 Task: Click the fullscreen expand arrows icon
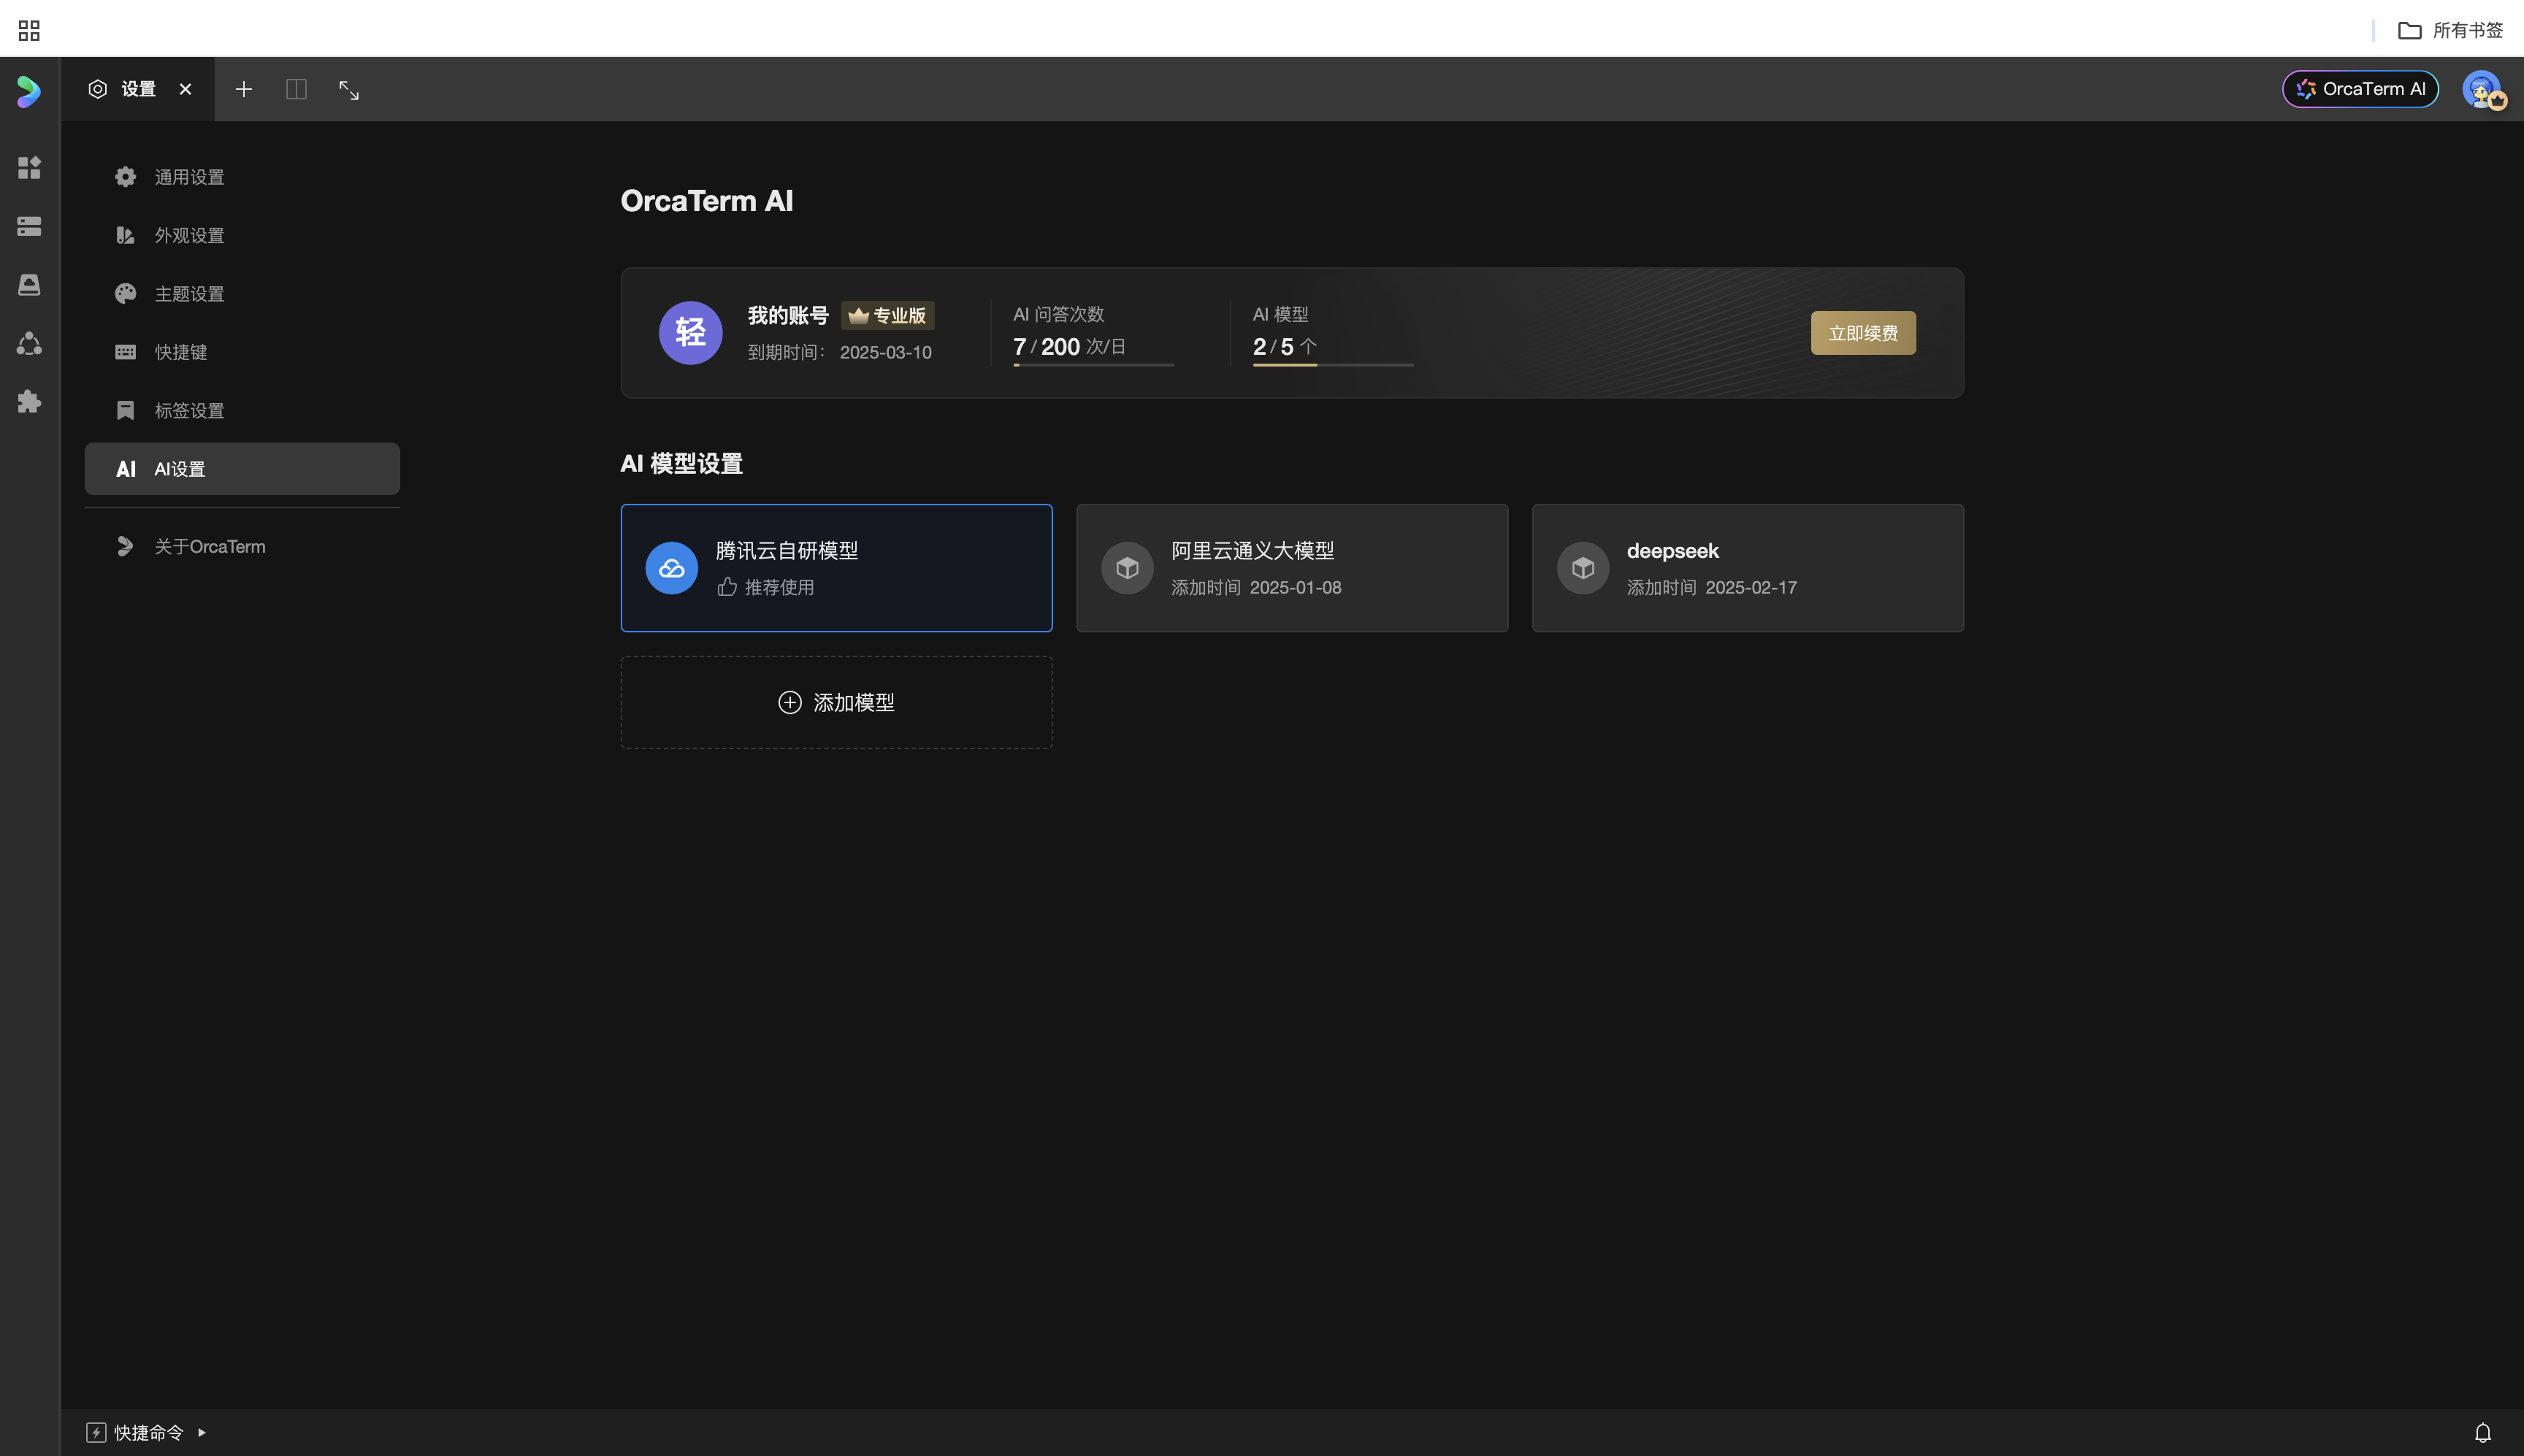coord(349,90)
